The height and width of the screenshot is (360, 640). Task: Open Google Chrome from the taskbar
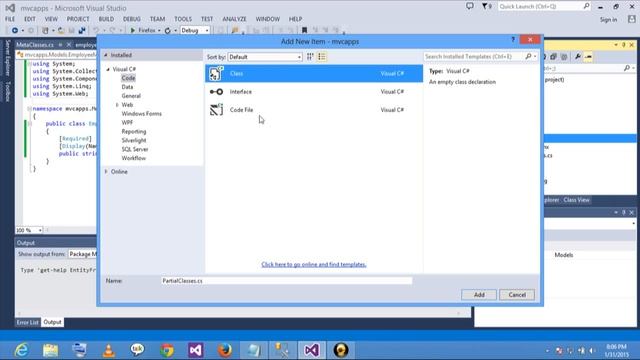click(x=167, y=350)
